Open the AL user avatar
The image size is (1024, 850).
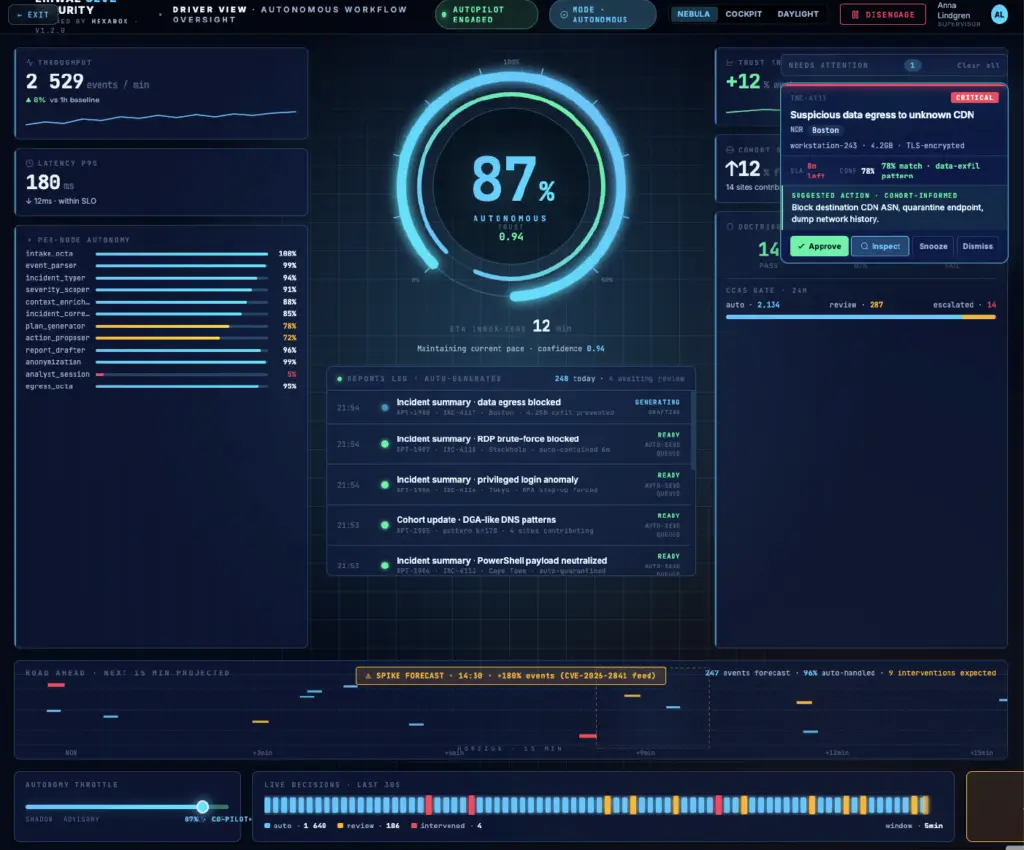click(x=999, y=14)
